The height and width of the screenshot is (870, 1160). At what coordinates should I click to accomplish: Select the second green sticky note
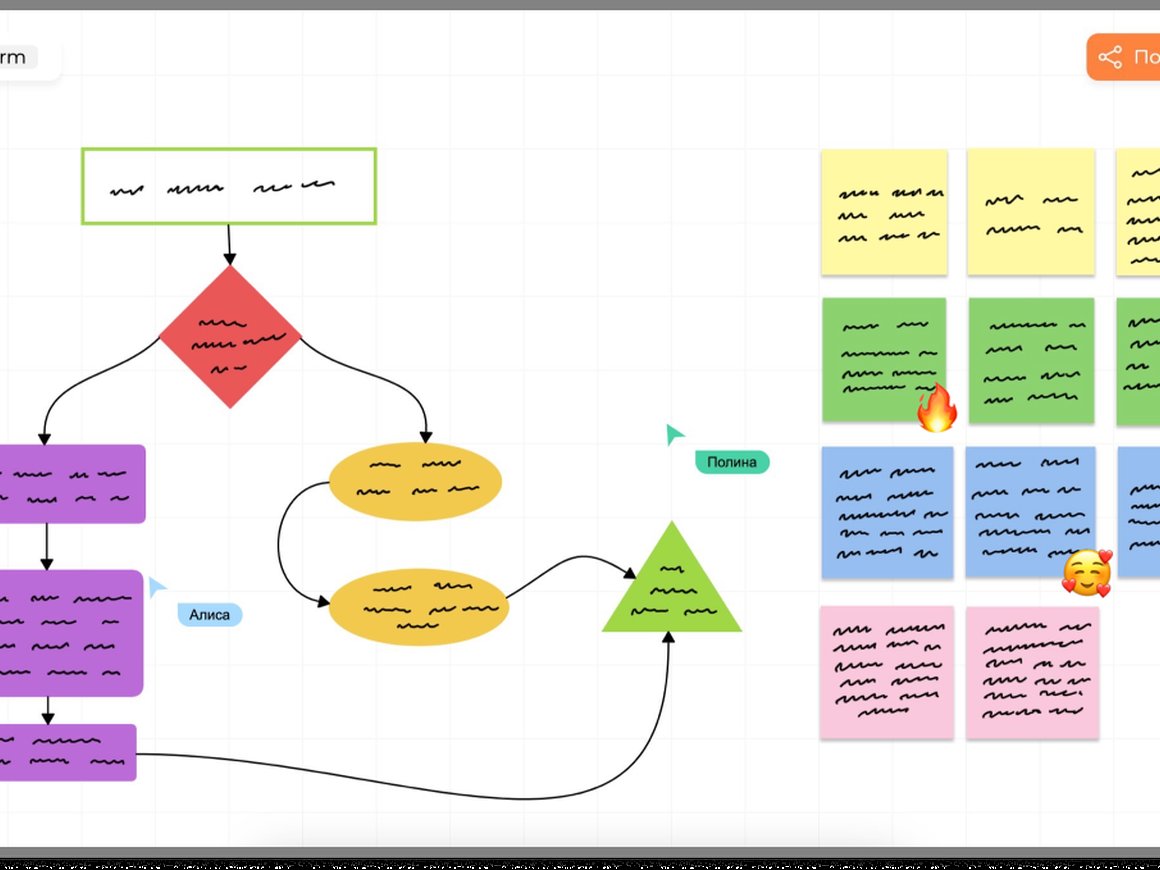[x=1030, y=360]
